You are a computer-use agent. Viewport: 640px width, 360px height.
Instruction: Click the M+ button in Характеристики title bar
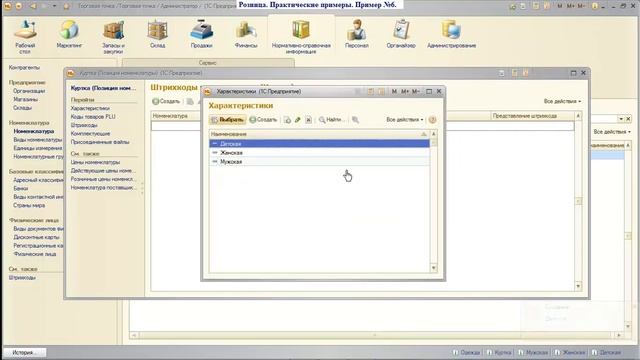tap(405, 91)
